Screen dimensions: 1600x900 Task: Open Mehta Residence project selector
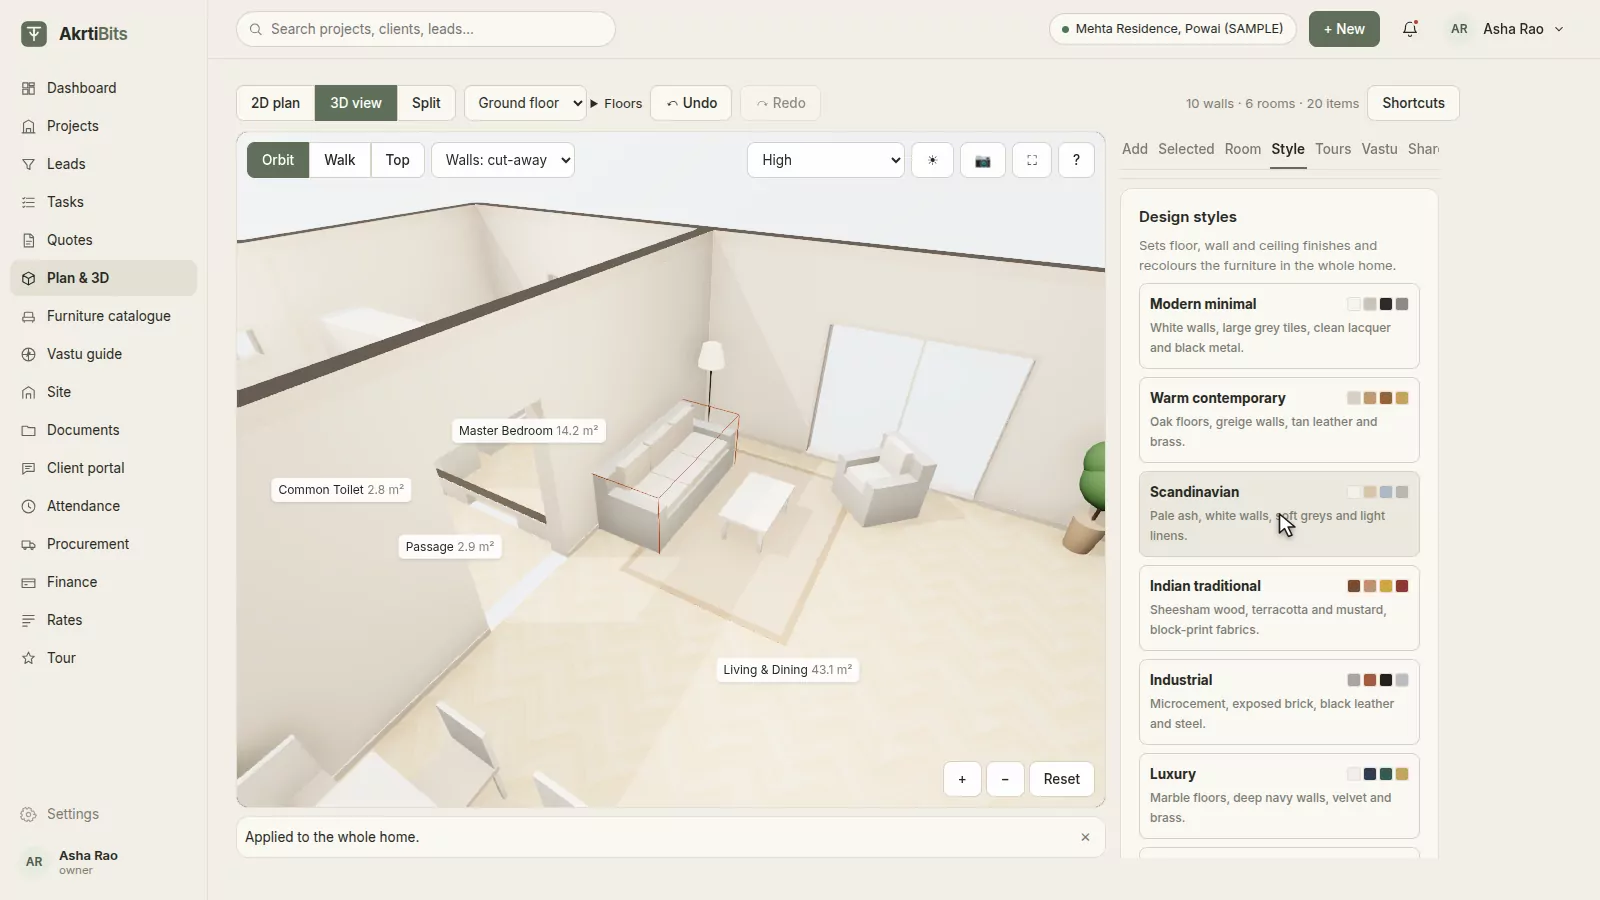(1173, 29)
